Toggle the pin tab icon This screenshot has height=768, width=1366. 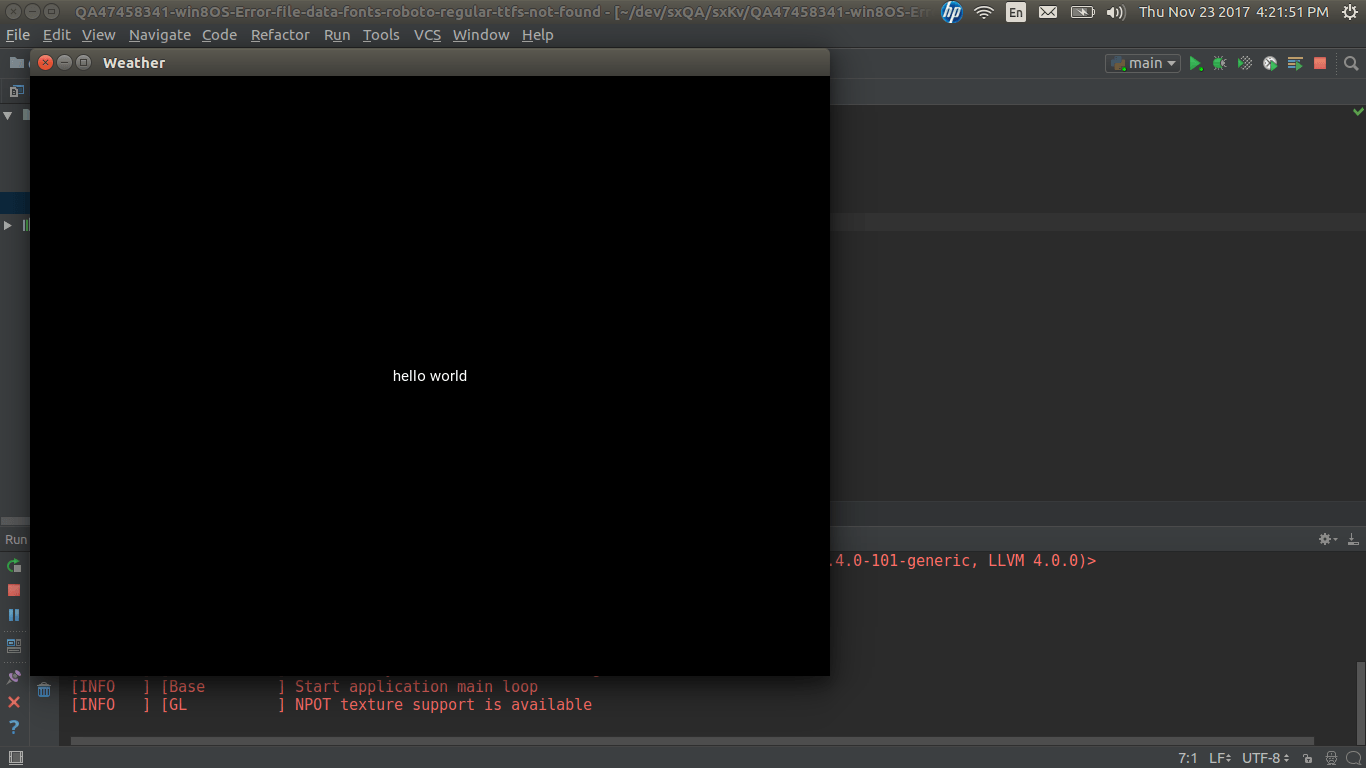(14, 677)
